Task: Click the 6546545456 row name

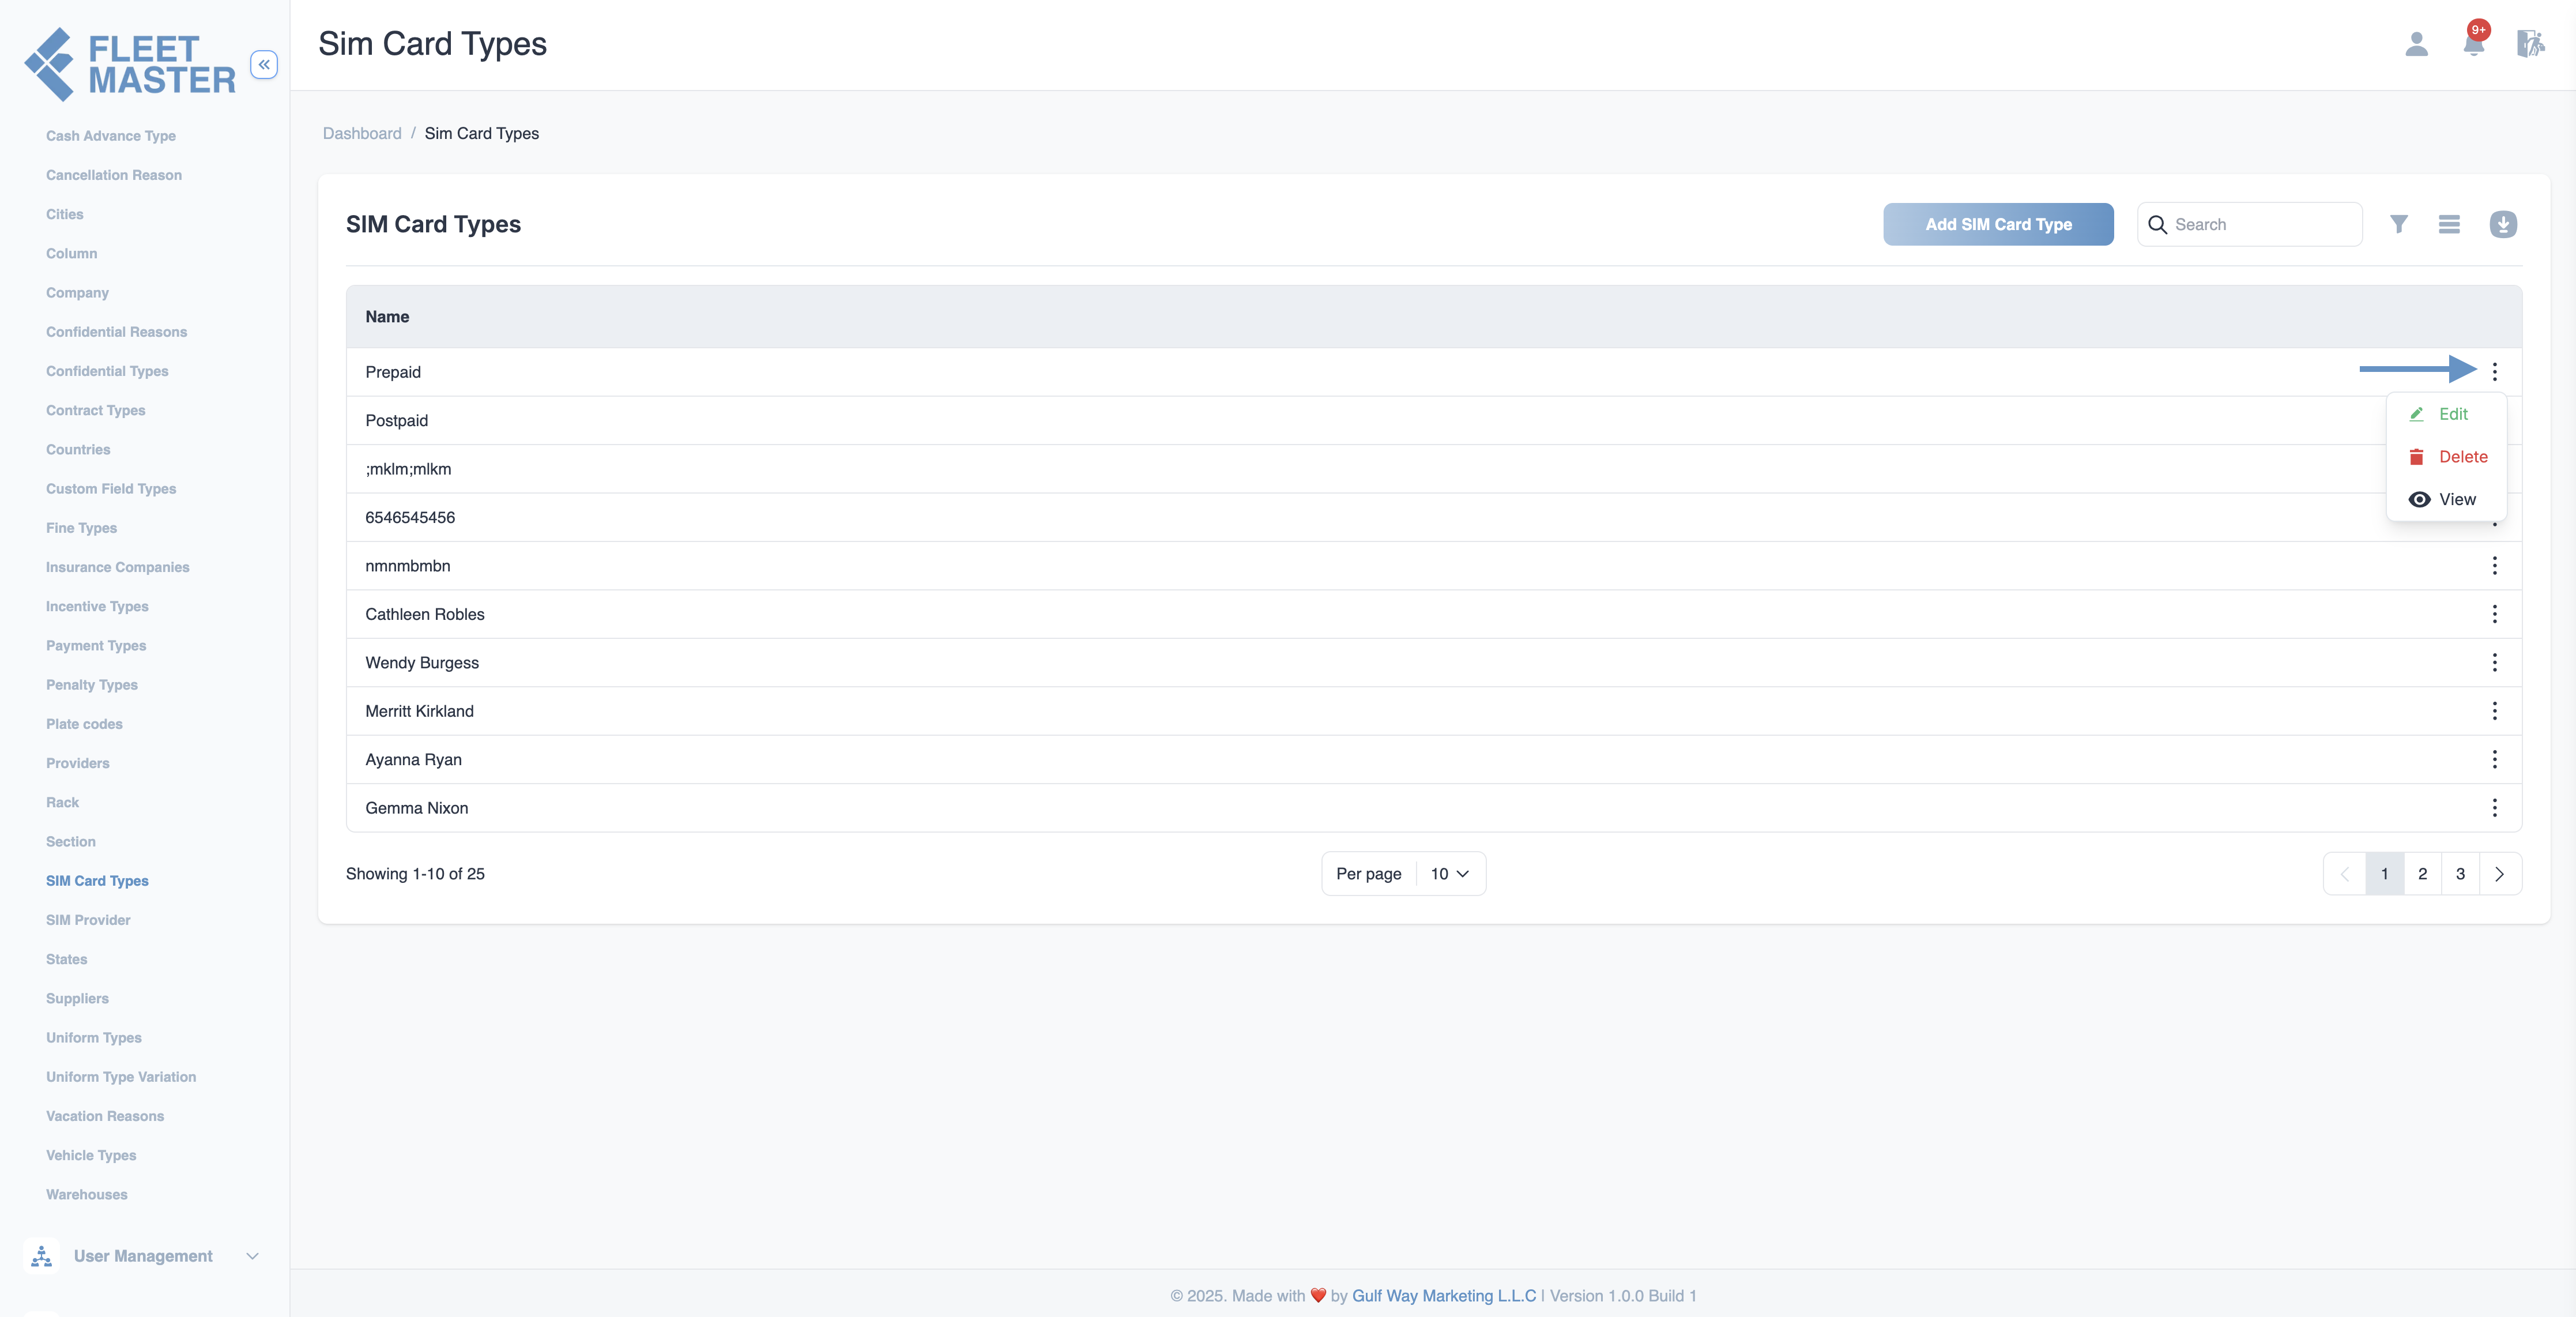Action: pyautogui.click(x=410, y=518)
